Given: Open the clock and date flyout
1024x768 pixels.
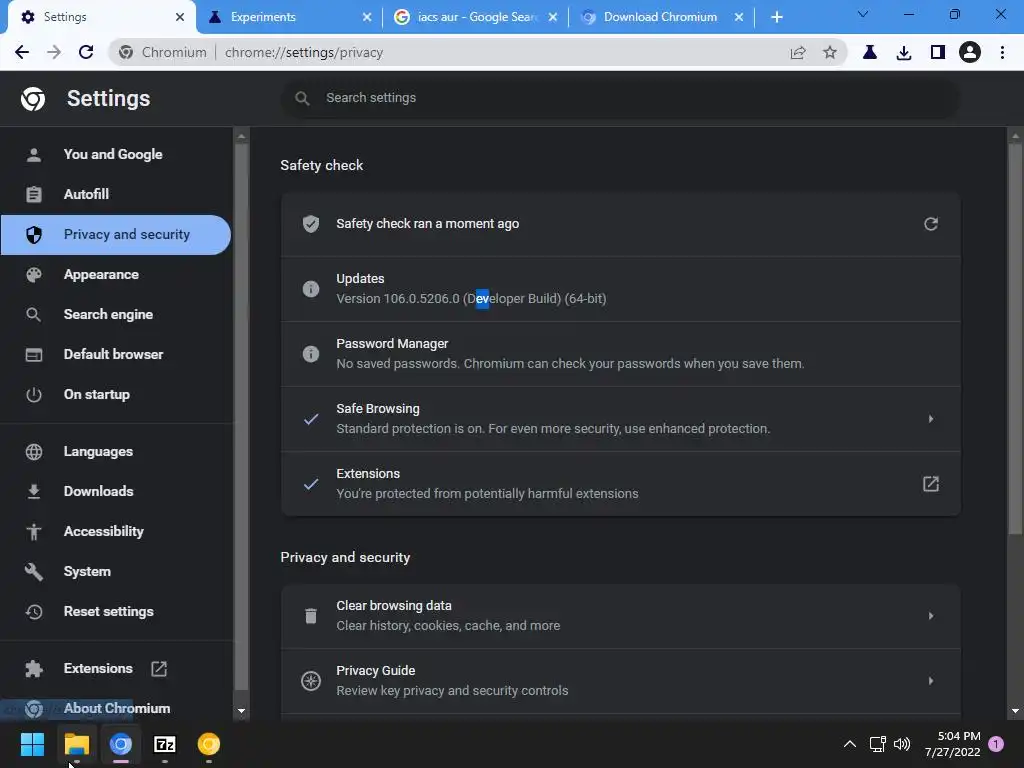Looking at the screenshot, I should tap(952, 744).
